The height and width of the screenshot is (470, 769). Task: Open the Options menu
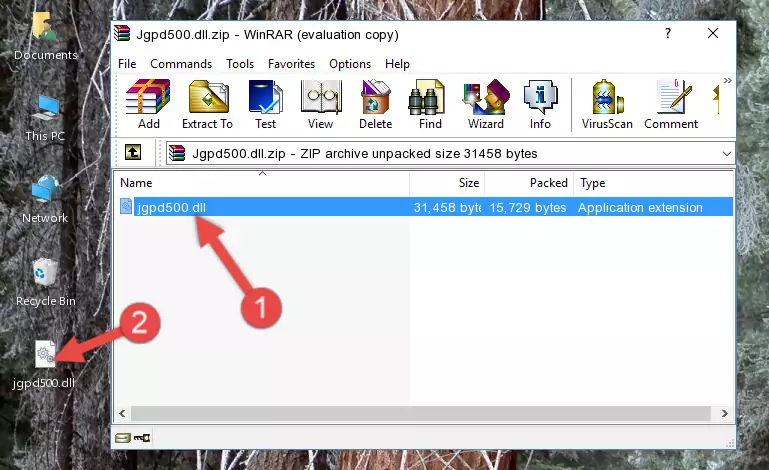(350, 64)
